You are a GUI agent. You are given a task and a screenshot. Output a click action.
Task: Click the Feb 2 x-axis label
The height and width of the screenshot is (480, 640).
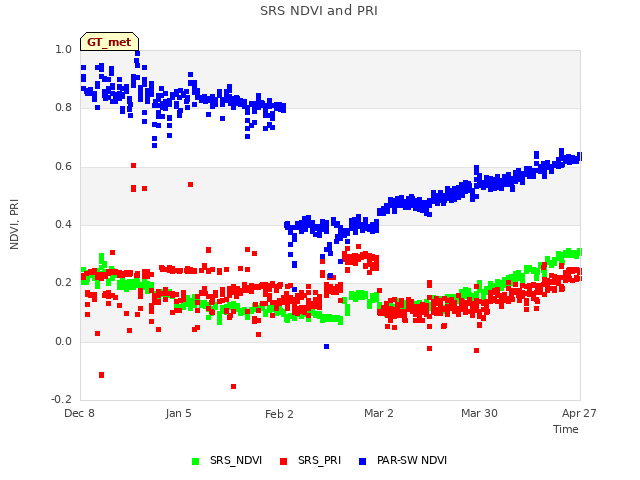(x=279, y=414)
